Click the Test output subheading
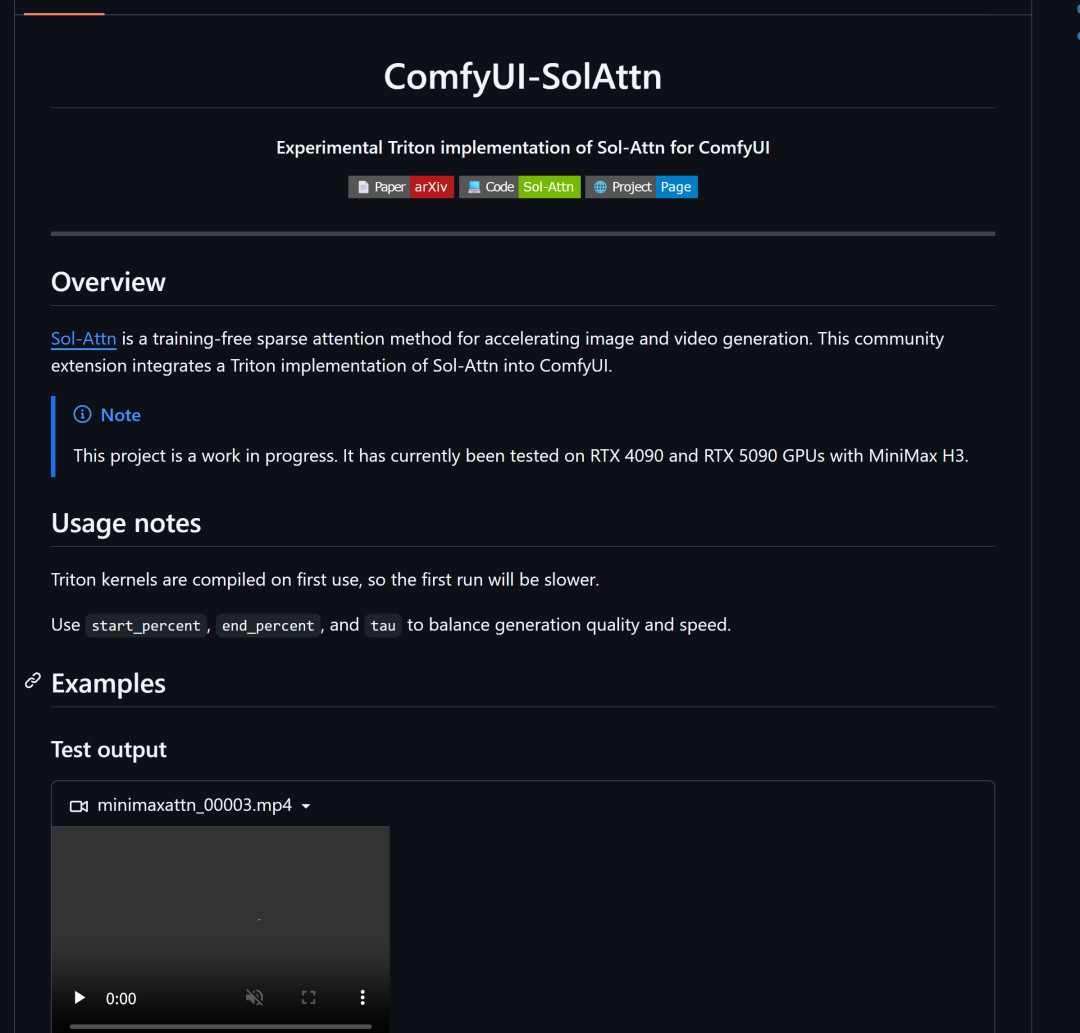 109,749
